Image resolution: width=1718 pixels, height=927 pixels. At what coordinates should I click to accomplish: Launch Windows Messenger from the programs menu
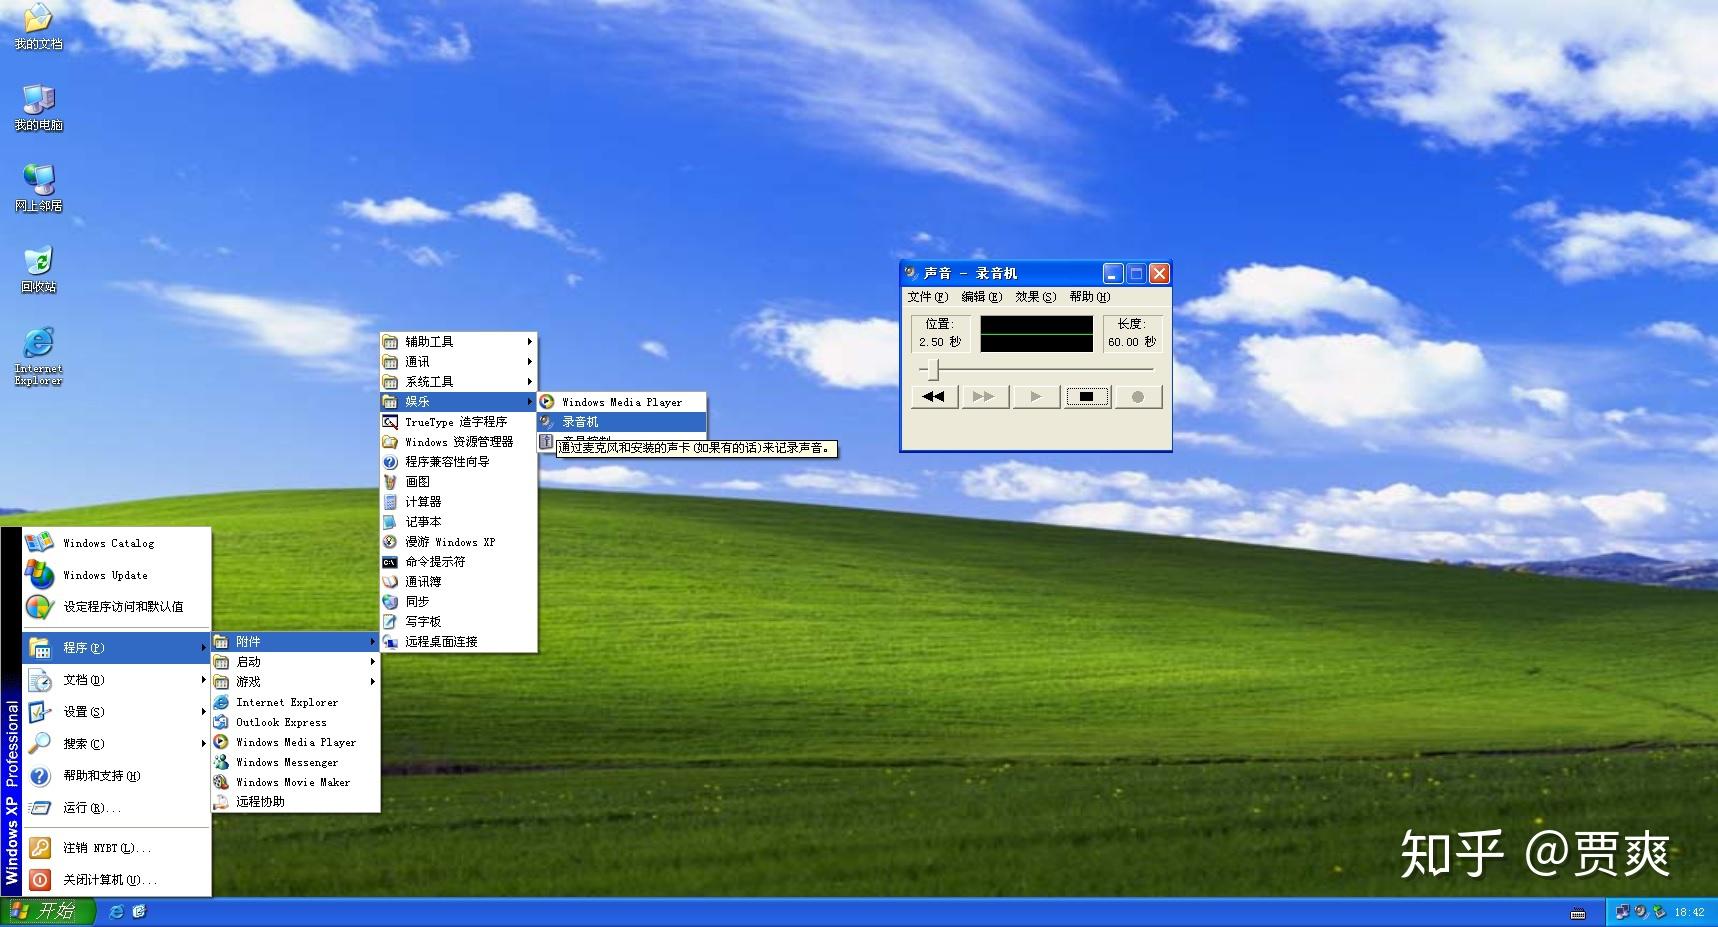click(x=295, y=762)
